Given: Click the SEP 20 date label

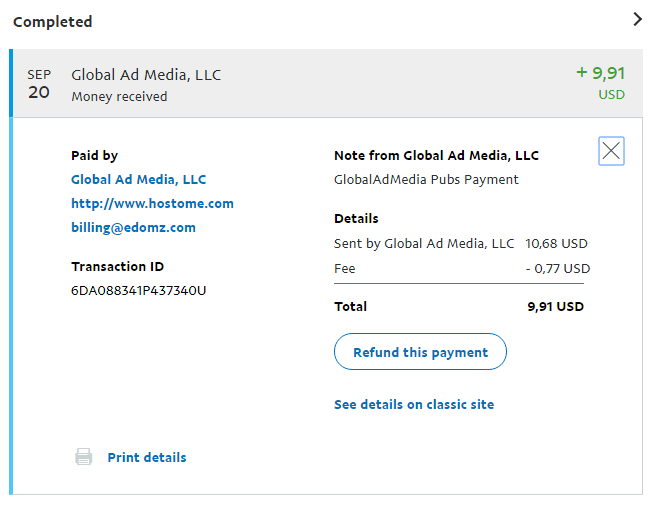Looking at the screenshot, I should (x=39, y=84).
